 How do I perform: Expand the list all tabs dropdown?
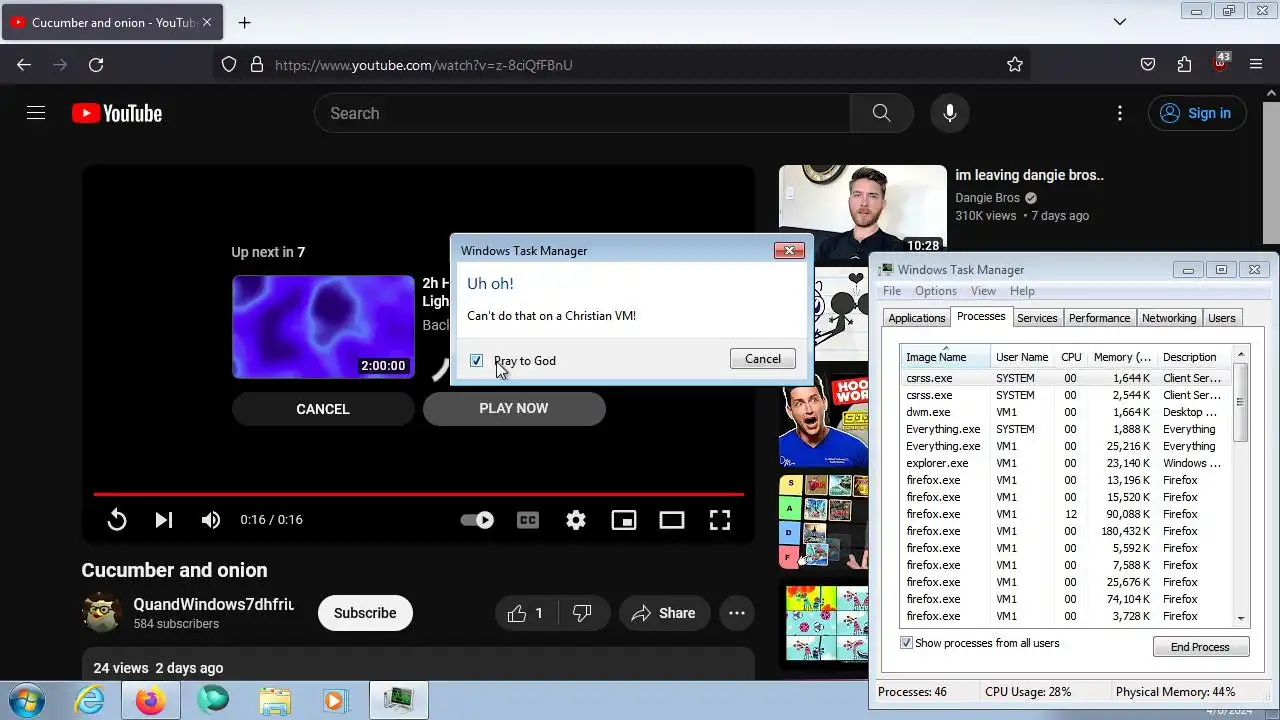tap(1120, 22)
